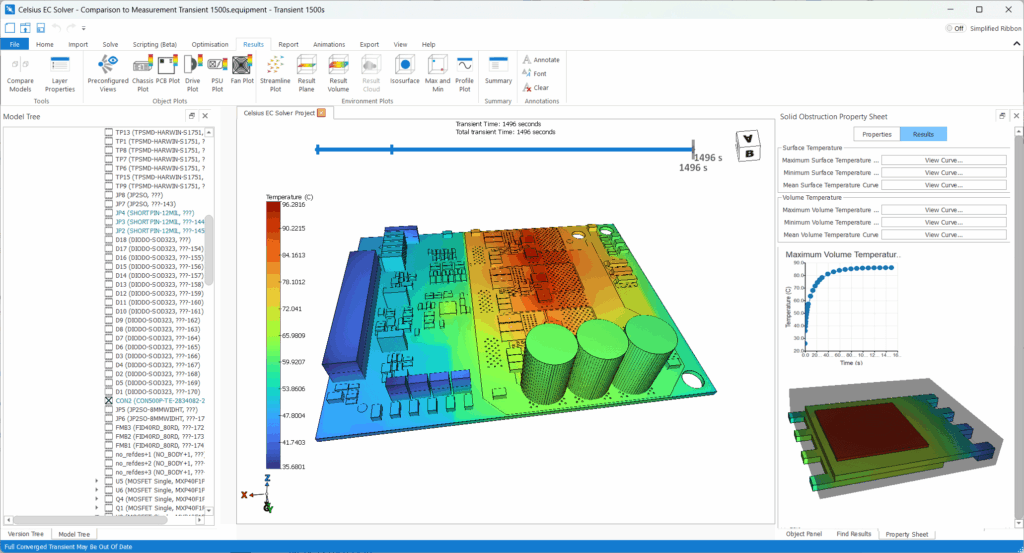Open the Optimisation ribbon tab
The width and height of the screenshot is (1024, 553).
pos(210,44)
